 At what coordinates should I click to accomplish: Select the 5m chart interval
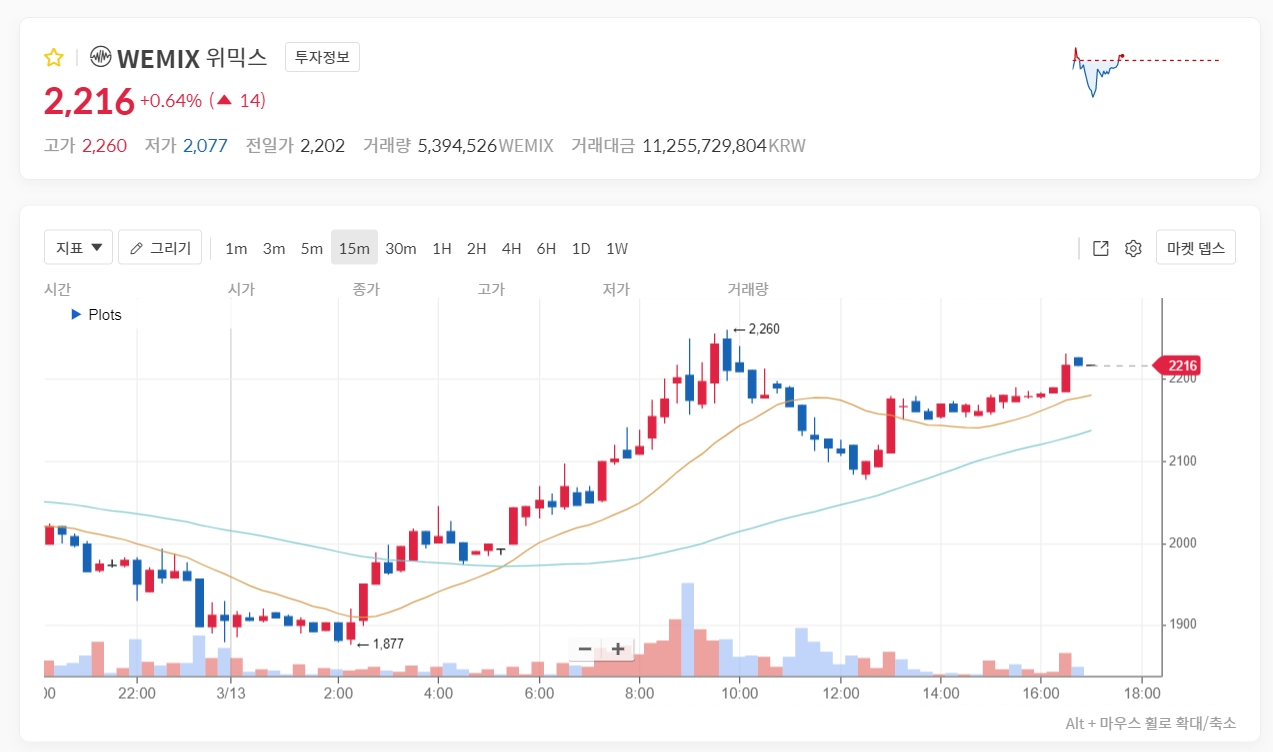tap(312, 248)
